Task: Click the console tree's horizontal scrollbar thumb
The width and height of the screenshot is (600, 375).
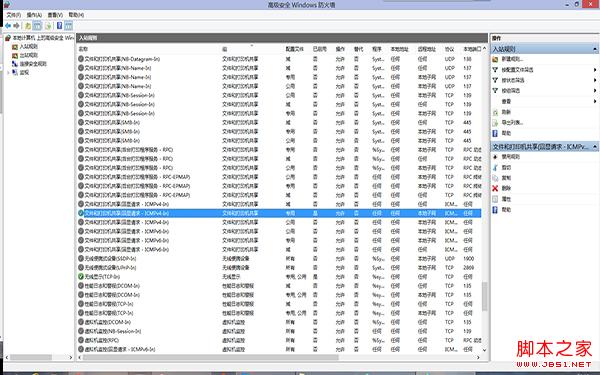Action: [x=31, y=357]
